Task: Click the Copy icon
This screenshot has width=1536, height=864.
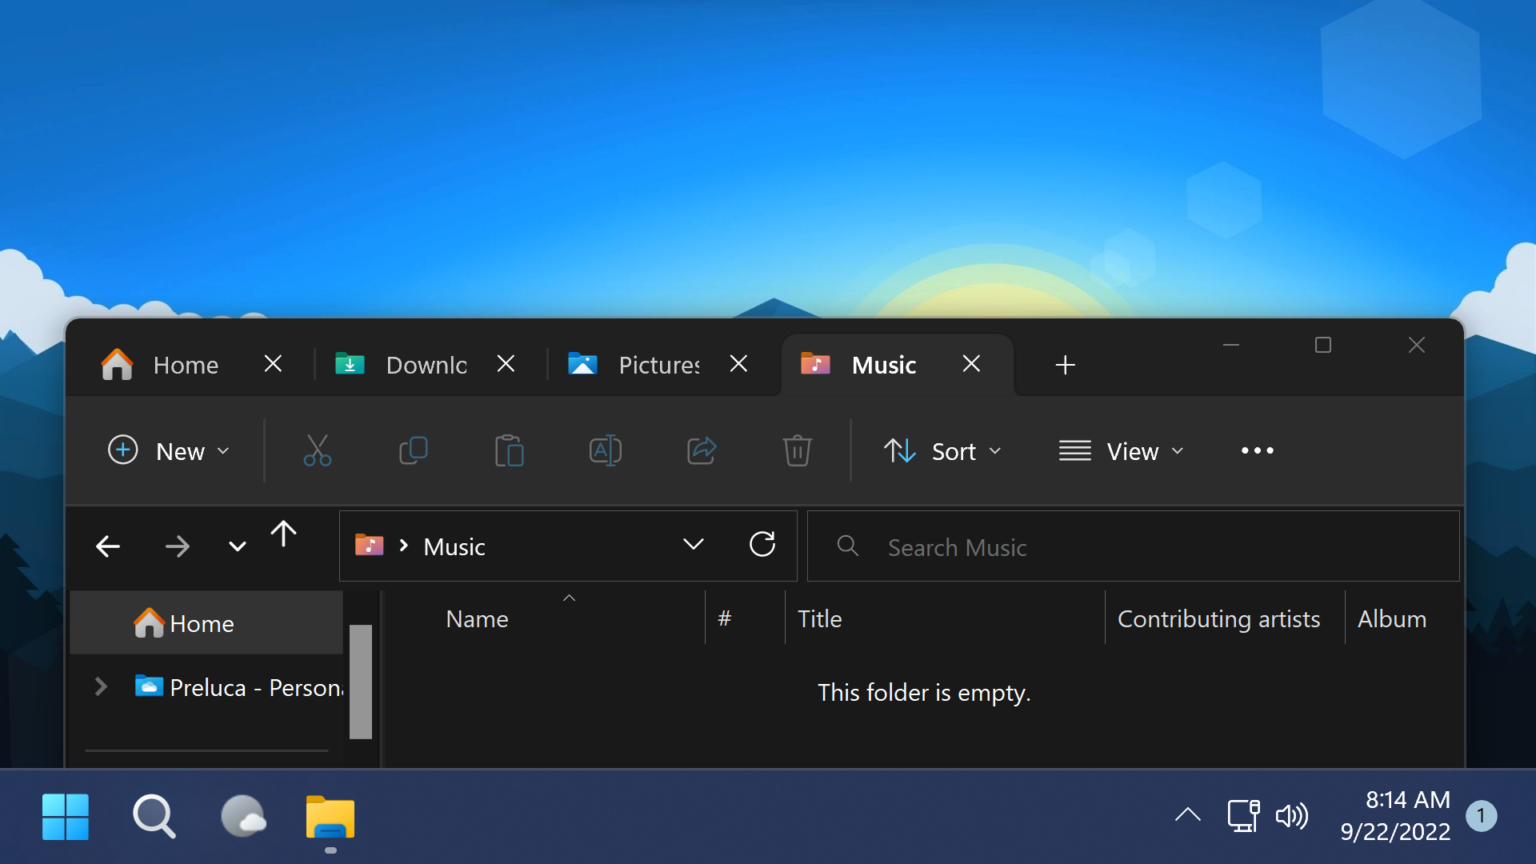Action: [412, 450]
